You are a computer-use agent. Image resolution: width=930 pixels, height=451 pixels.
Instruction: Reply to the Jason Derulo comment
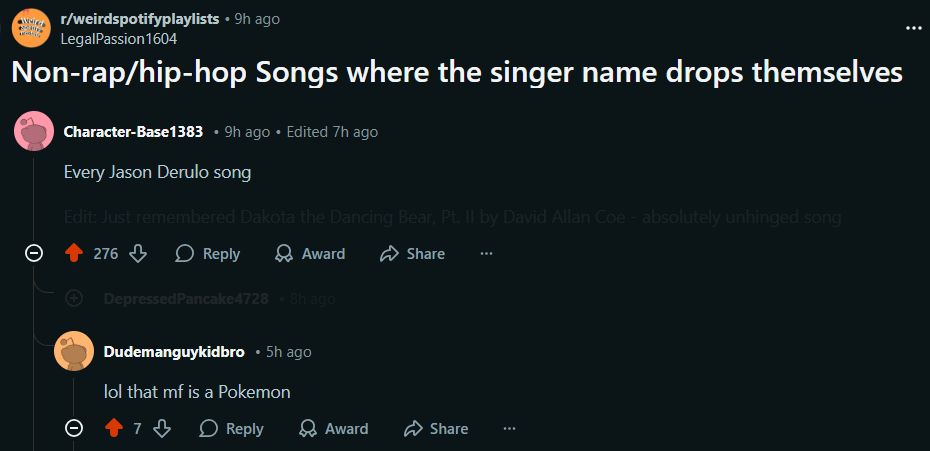(x=208, y=254)
